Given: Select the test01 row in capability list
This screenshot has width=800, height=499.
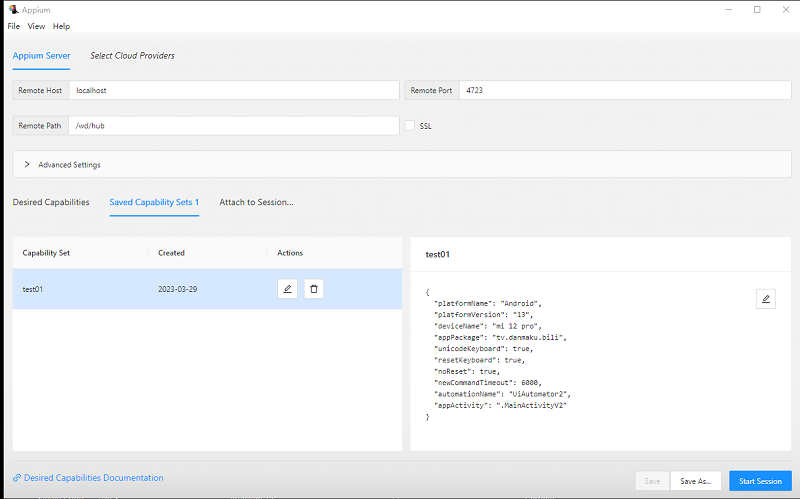Looking at the screenshot, I should click(x=207, y=289).
